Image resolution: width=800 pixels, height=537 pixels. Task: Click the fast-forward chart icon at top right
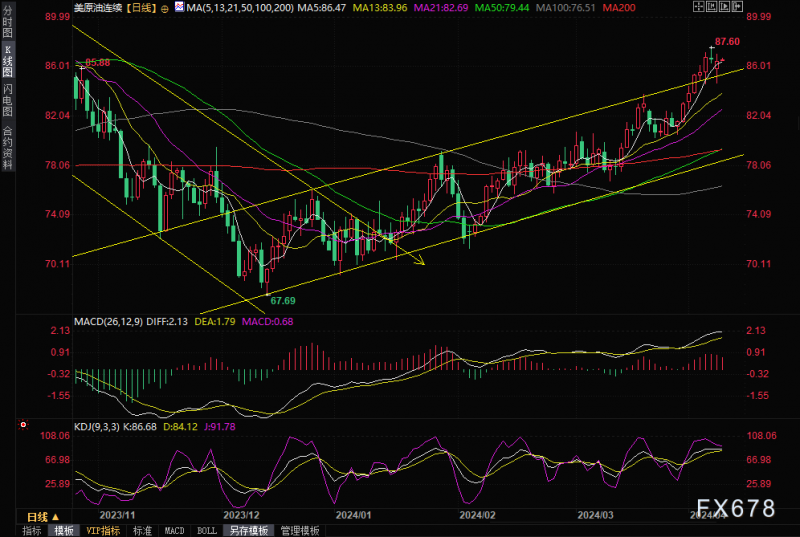pyautogui.click(x=737, y=7)
